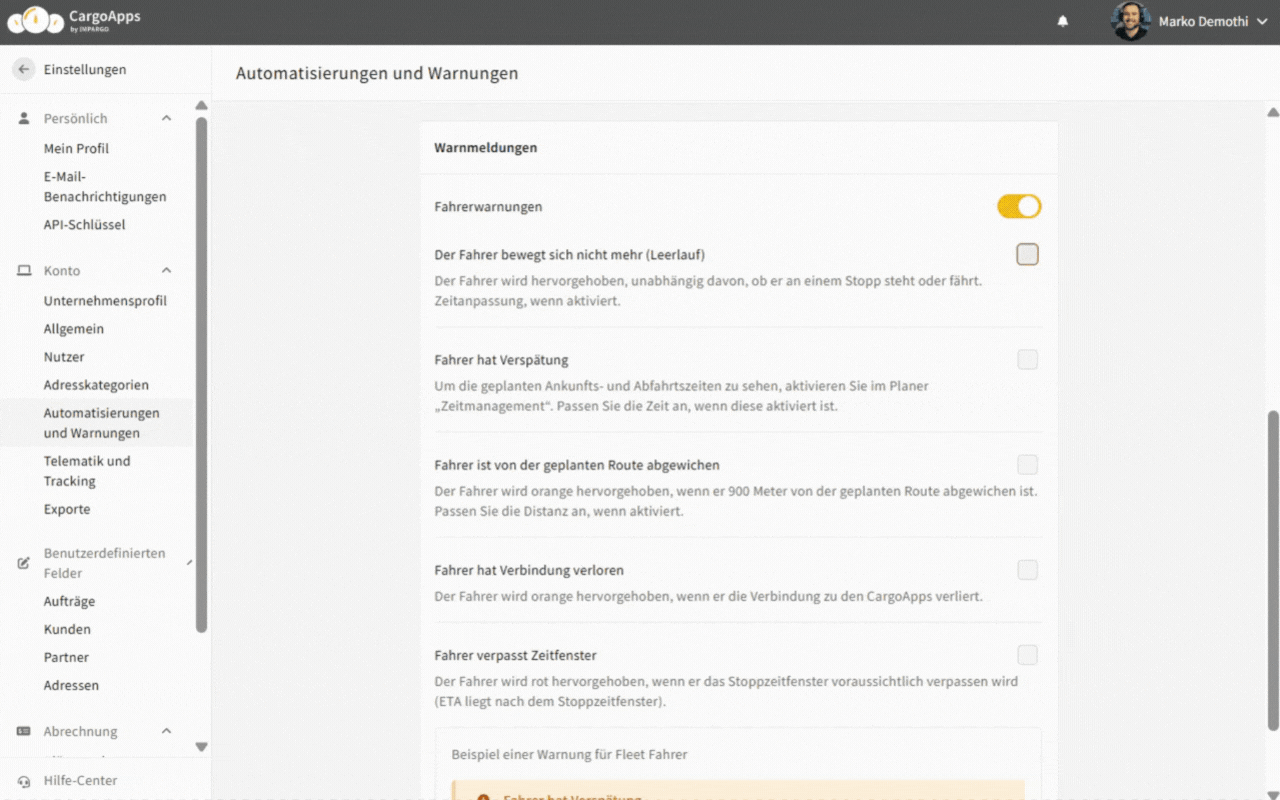Open notifications via the bell icon

(x=1062, y=20)
